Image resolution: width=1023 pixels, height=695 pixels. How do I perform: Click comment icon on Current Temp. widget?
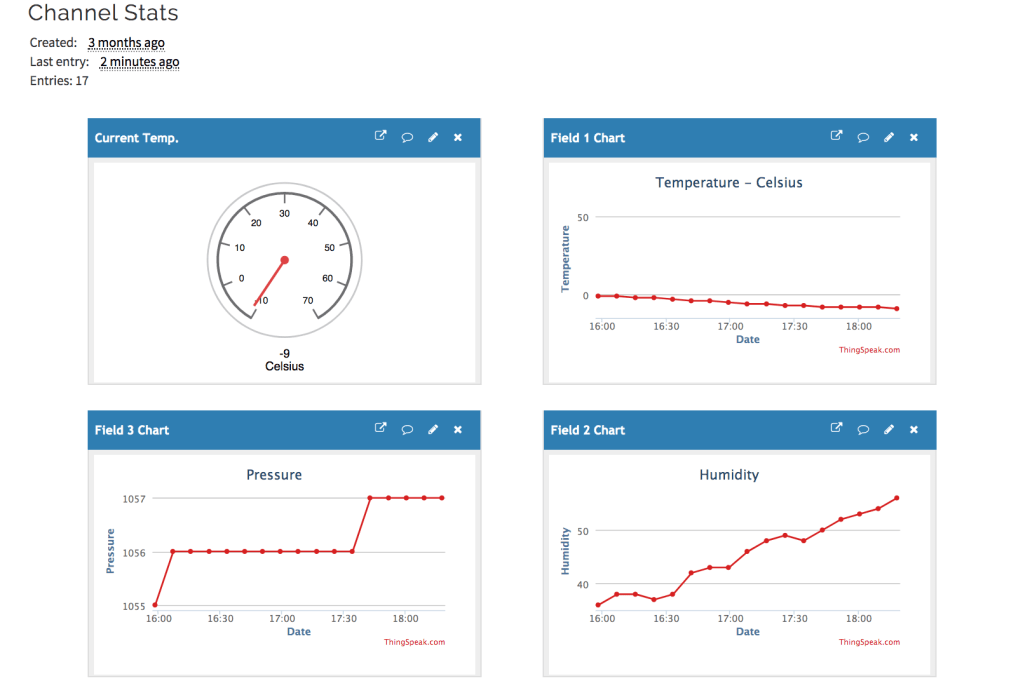coord(407,137)
